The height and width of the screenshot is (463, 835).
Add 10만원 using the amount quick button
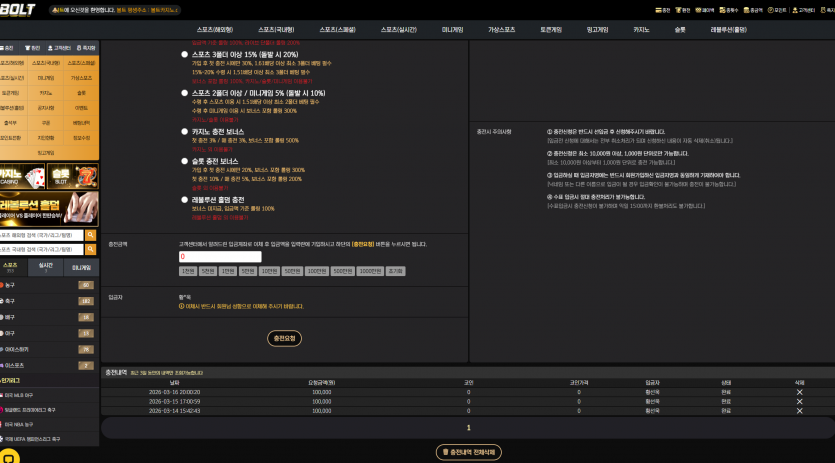tap(269, 271)
